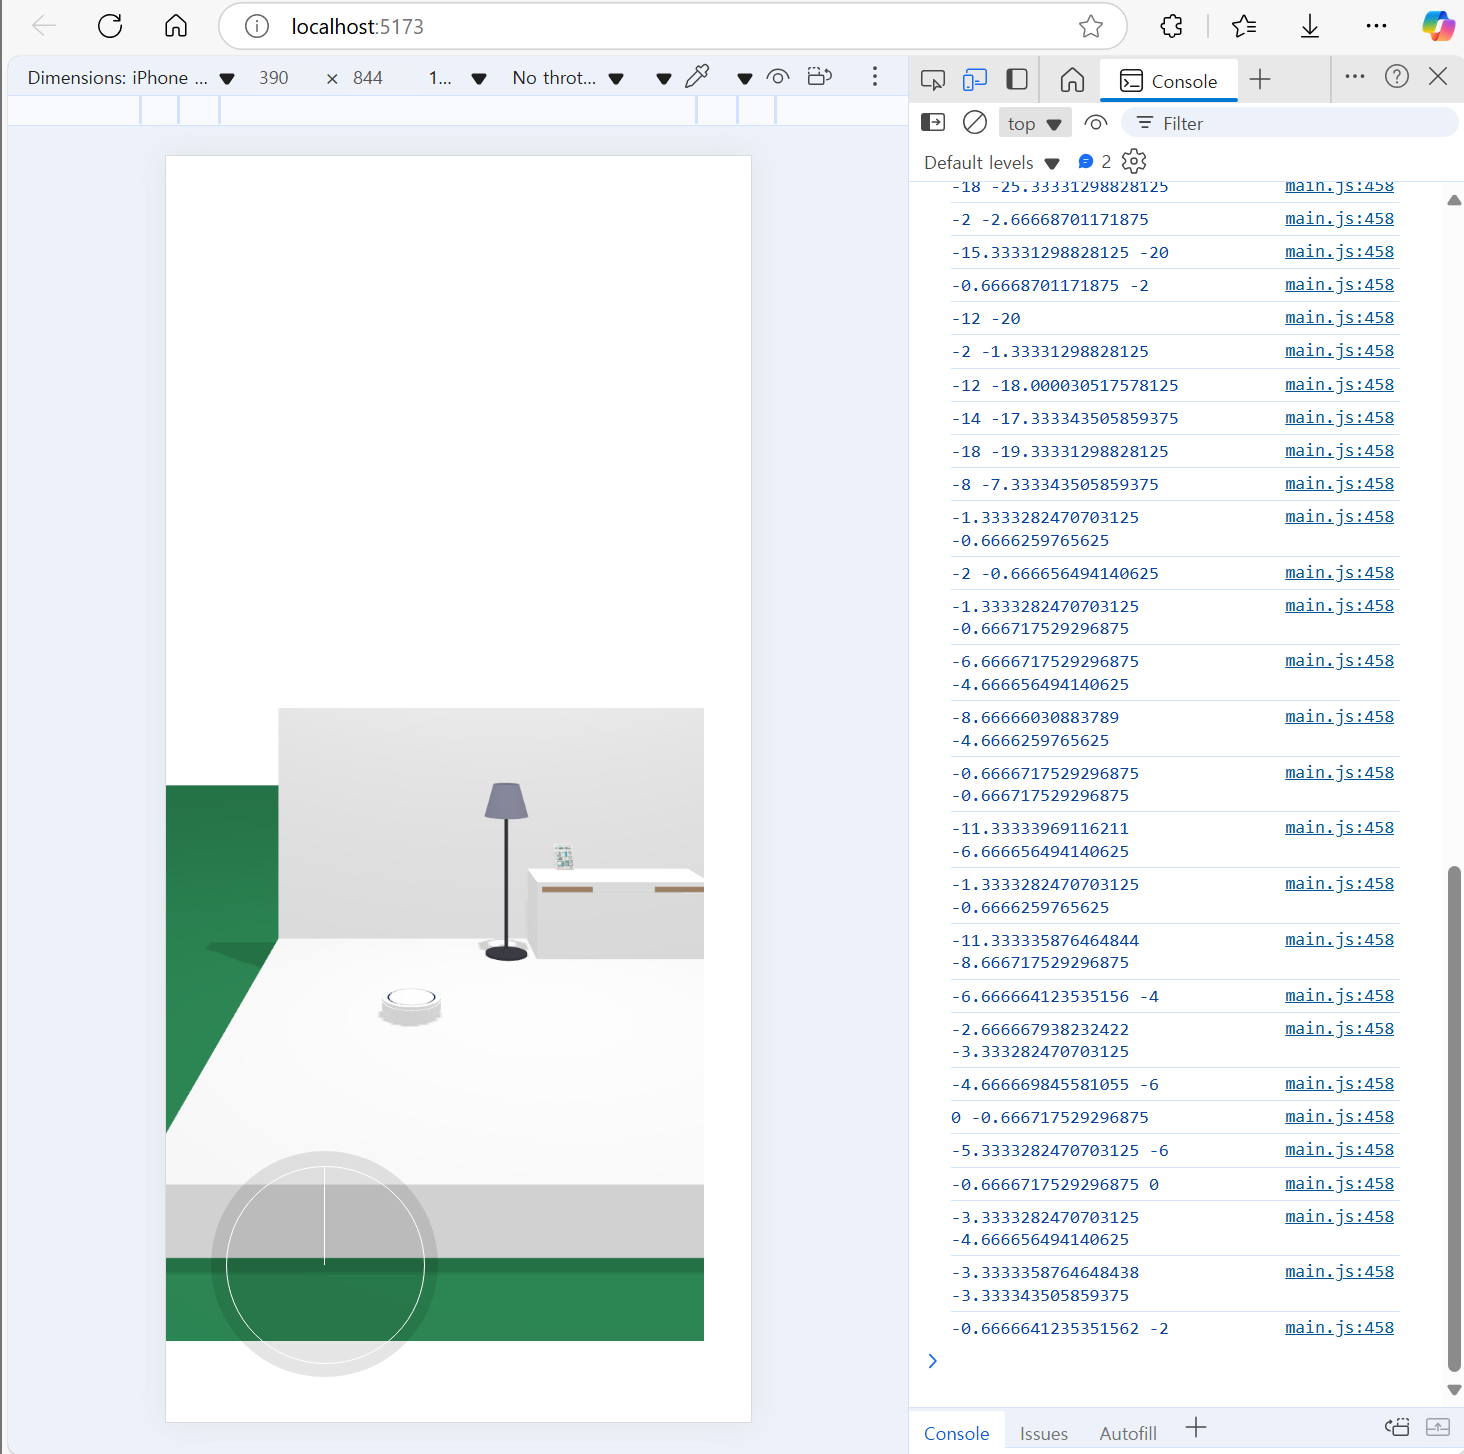Open the top JavaScript context dropdown
Screen dimensions: 1464x1454
tap(1034, 123)
